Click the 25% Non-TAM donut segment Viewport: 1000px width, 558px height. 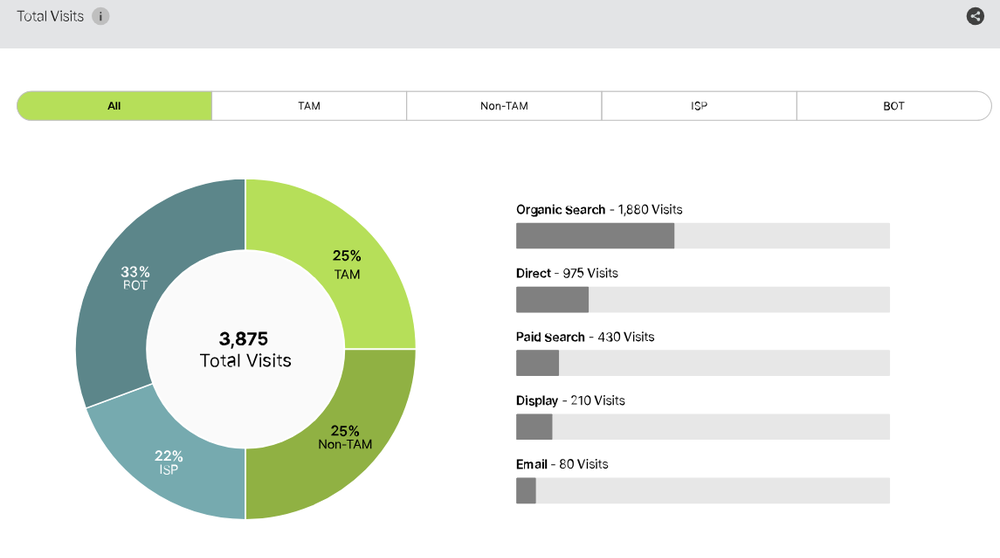(x=344, y=437)
